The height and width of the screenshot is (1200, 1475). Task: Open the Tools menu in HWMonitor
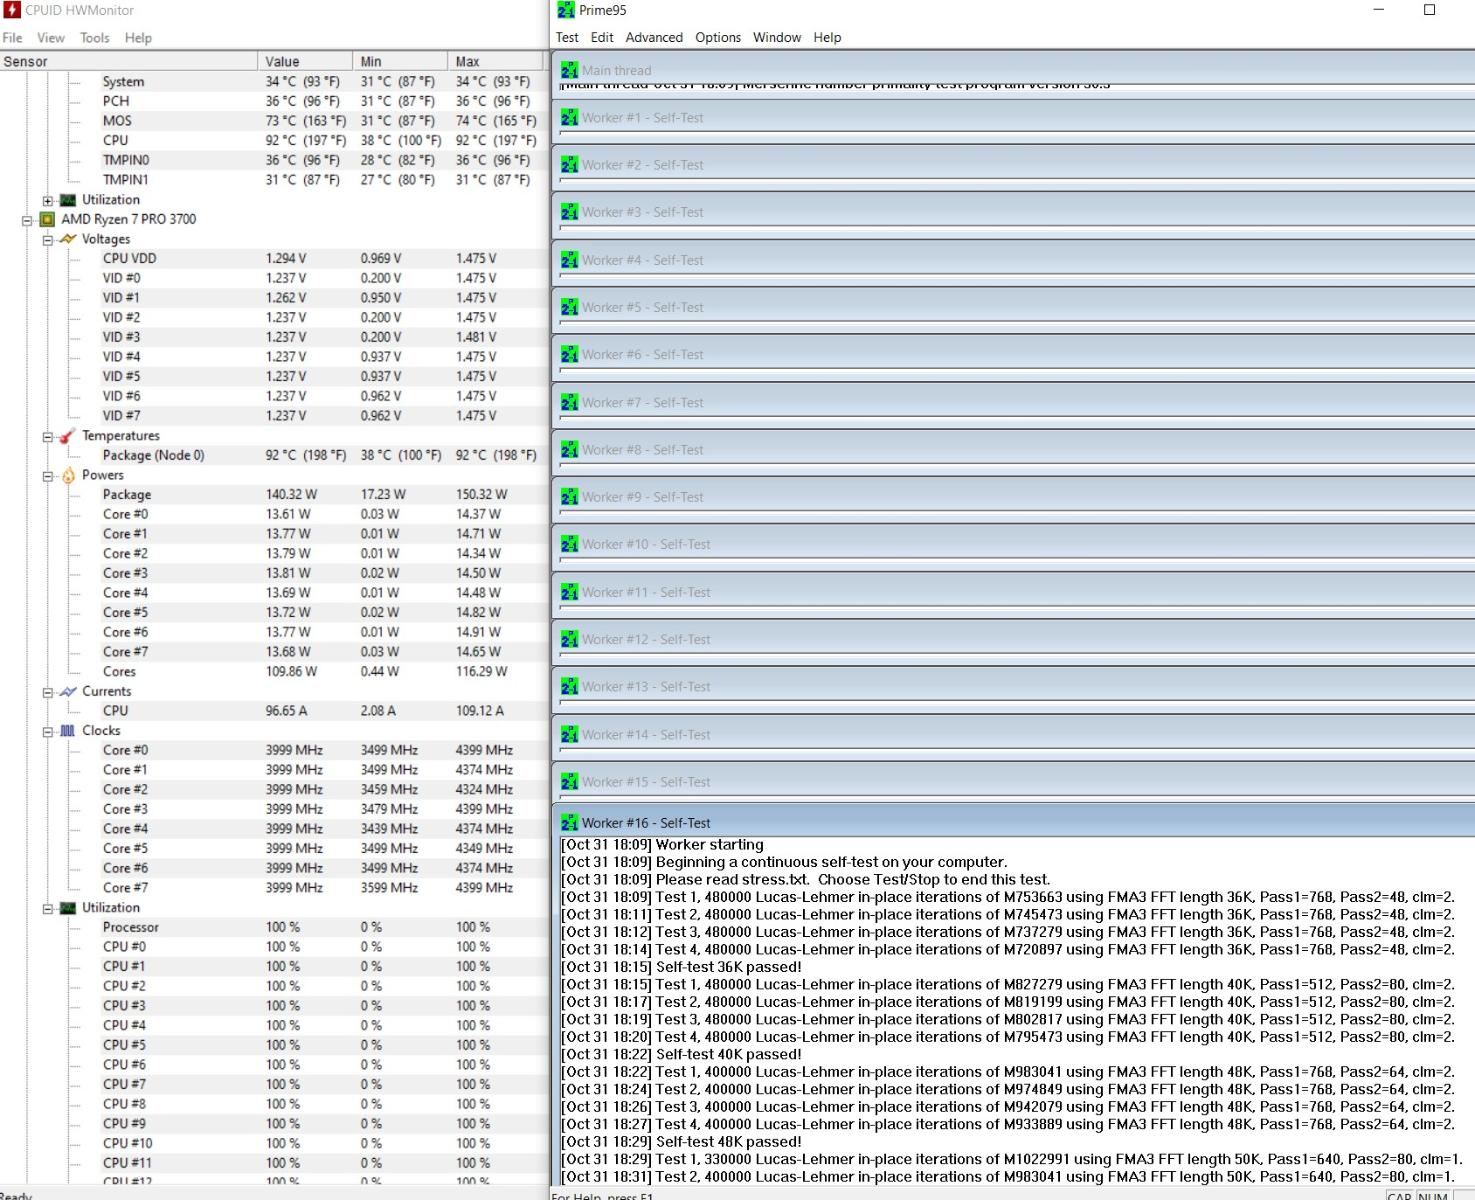(x=95, y=38)
